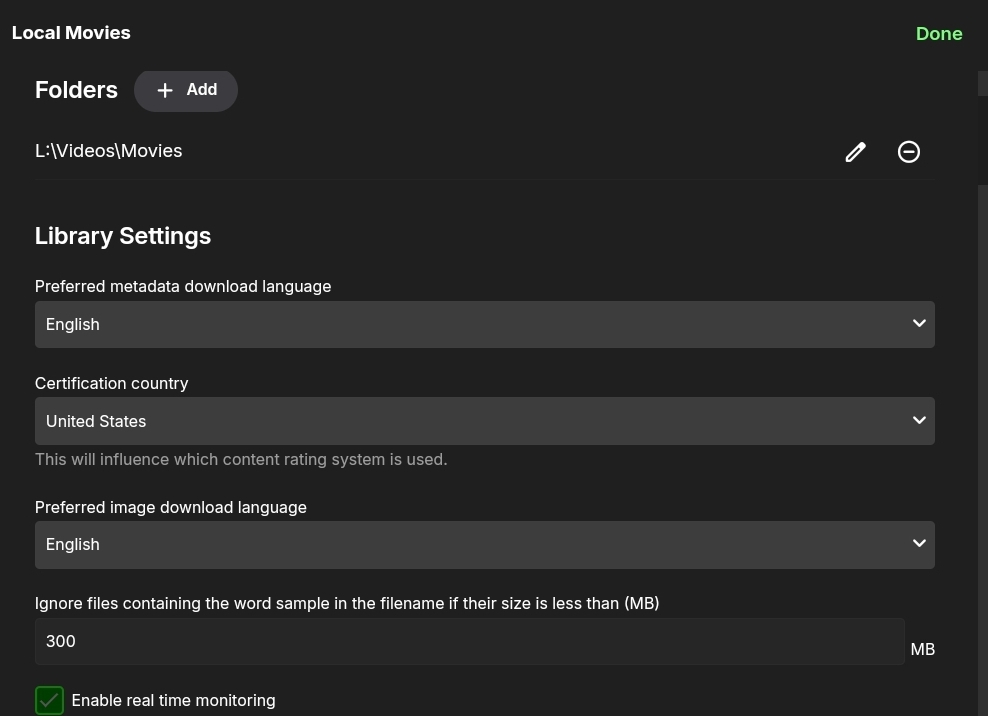Click the Local Movies dialog title
988x716 pixels.
click(x=71, y=33)
